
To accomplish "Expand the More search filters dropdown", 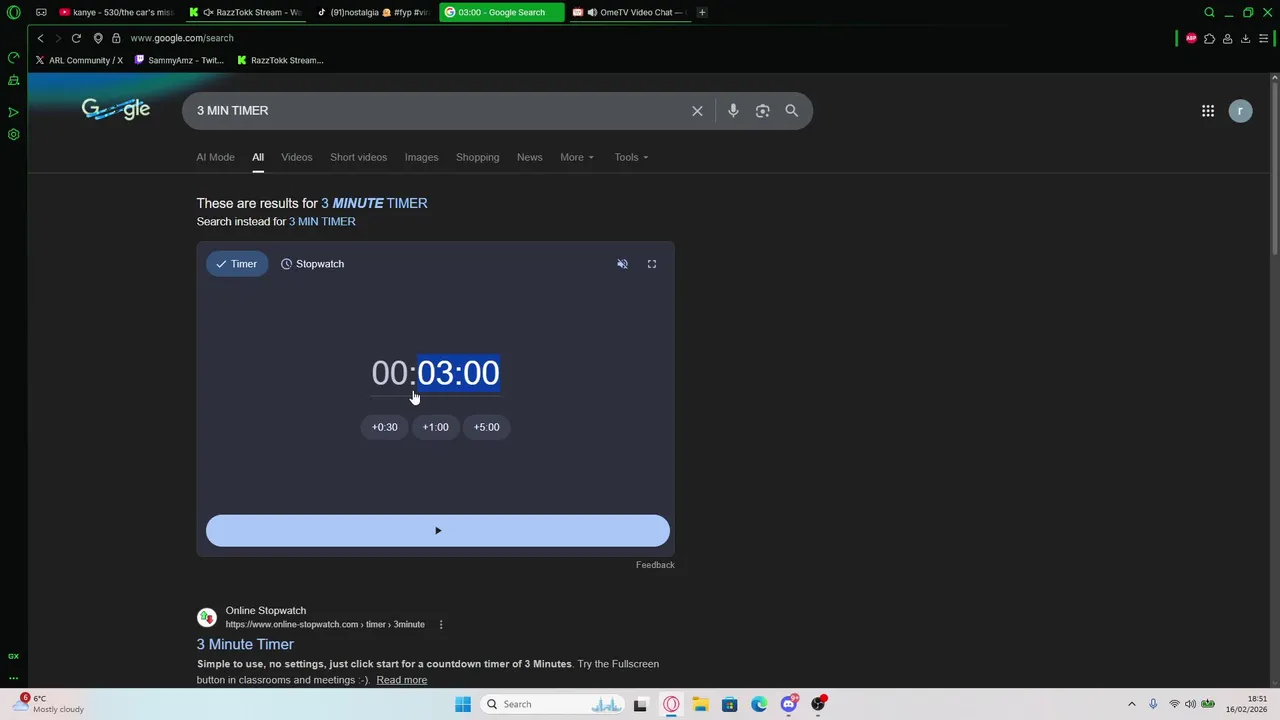I will tap(577, 157).
